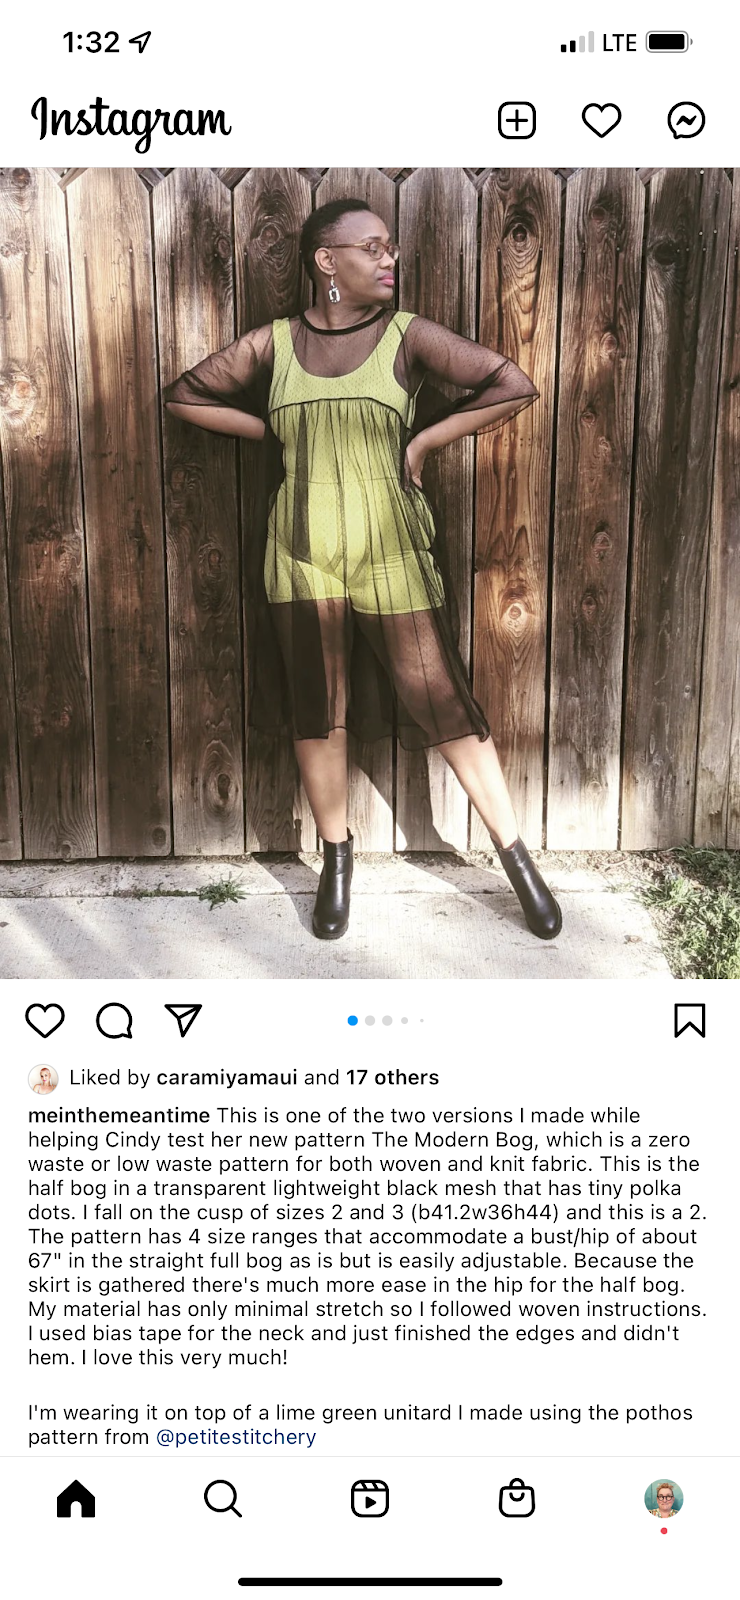740x1600 pixels.
Task: Share the post via paper plane icon
Action: 183,1020
